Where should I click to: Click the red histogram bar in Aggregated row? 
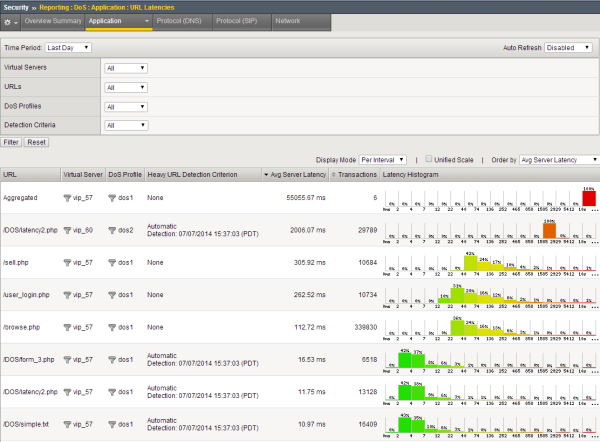589,199
